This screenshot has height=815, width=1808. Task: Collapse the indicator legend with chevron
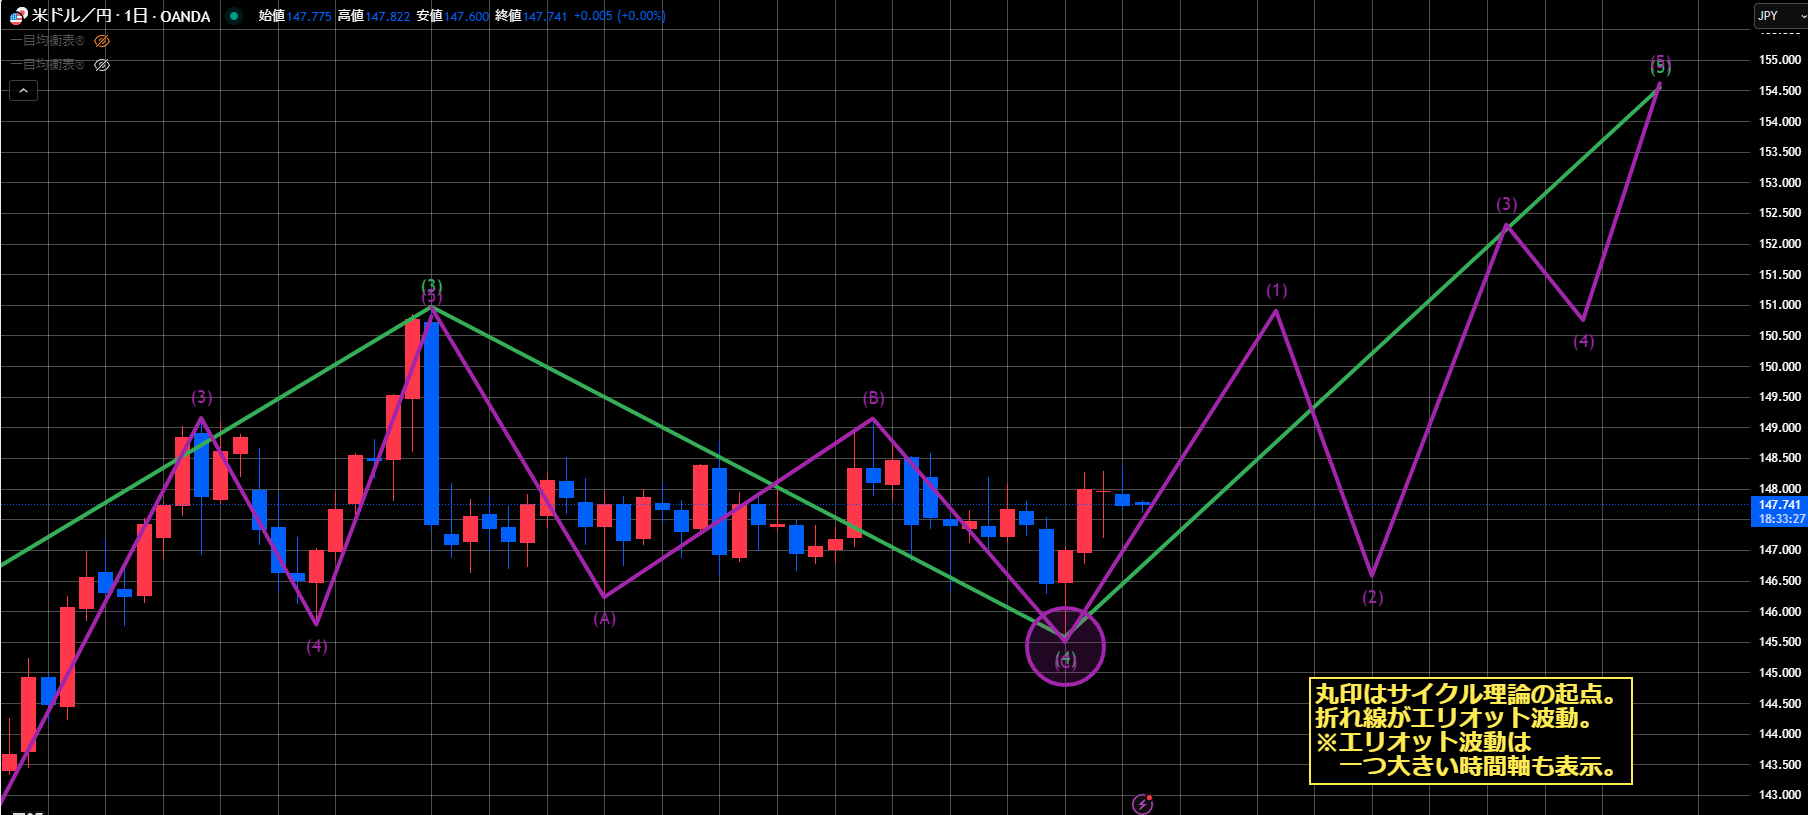23,91
